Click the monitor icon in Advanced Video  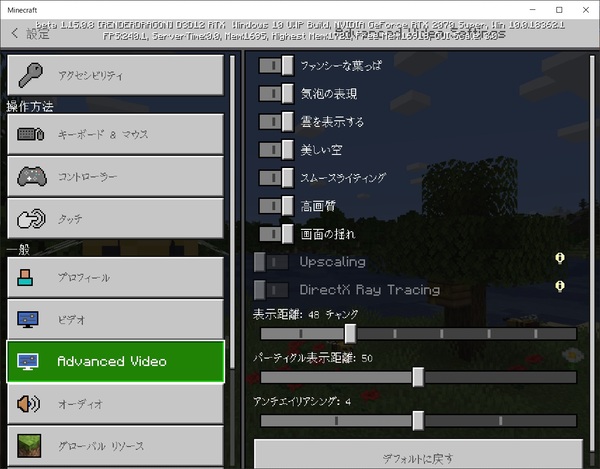tap(28, 362)
